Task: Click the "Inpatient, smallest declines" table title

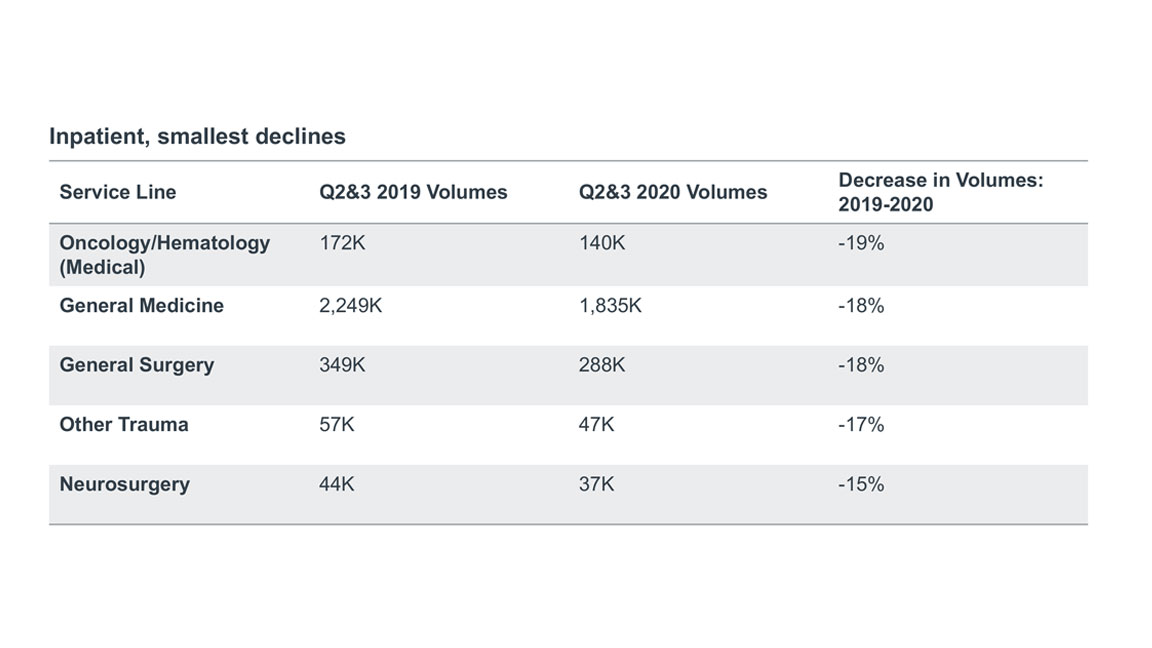Action: [x=197, y=137]
